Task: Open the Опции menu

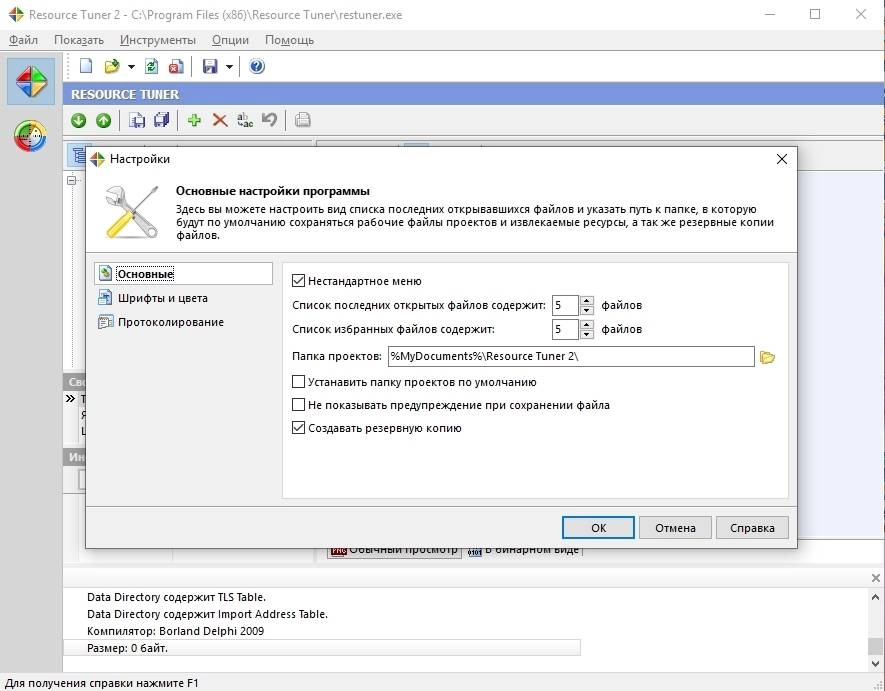Action: point(230,40)
